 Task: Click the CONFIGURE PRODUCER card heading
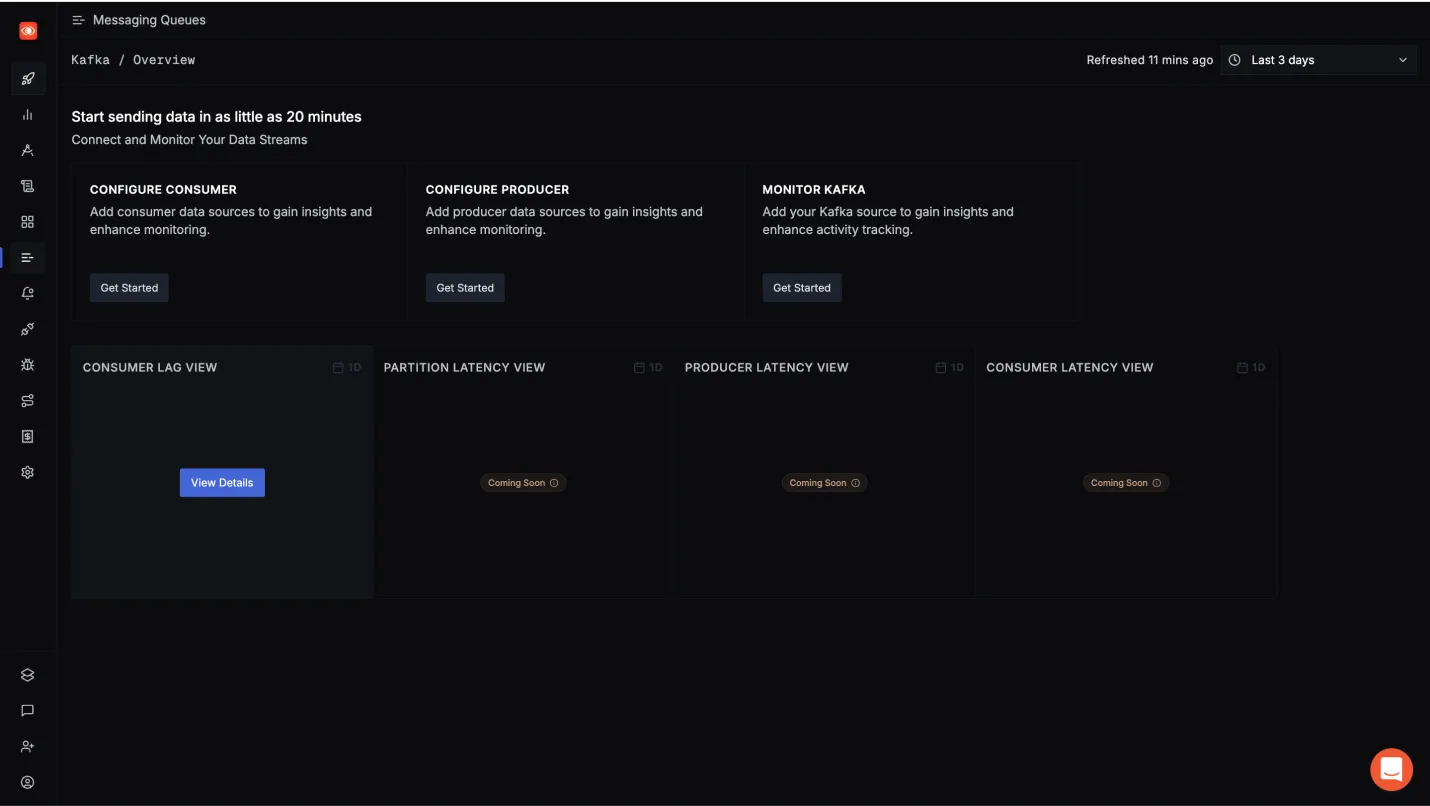497,190
